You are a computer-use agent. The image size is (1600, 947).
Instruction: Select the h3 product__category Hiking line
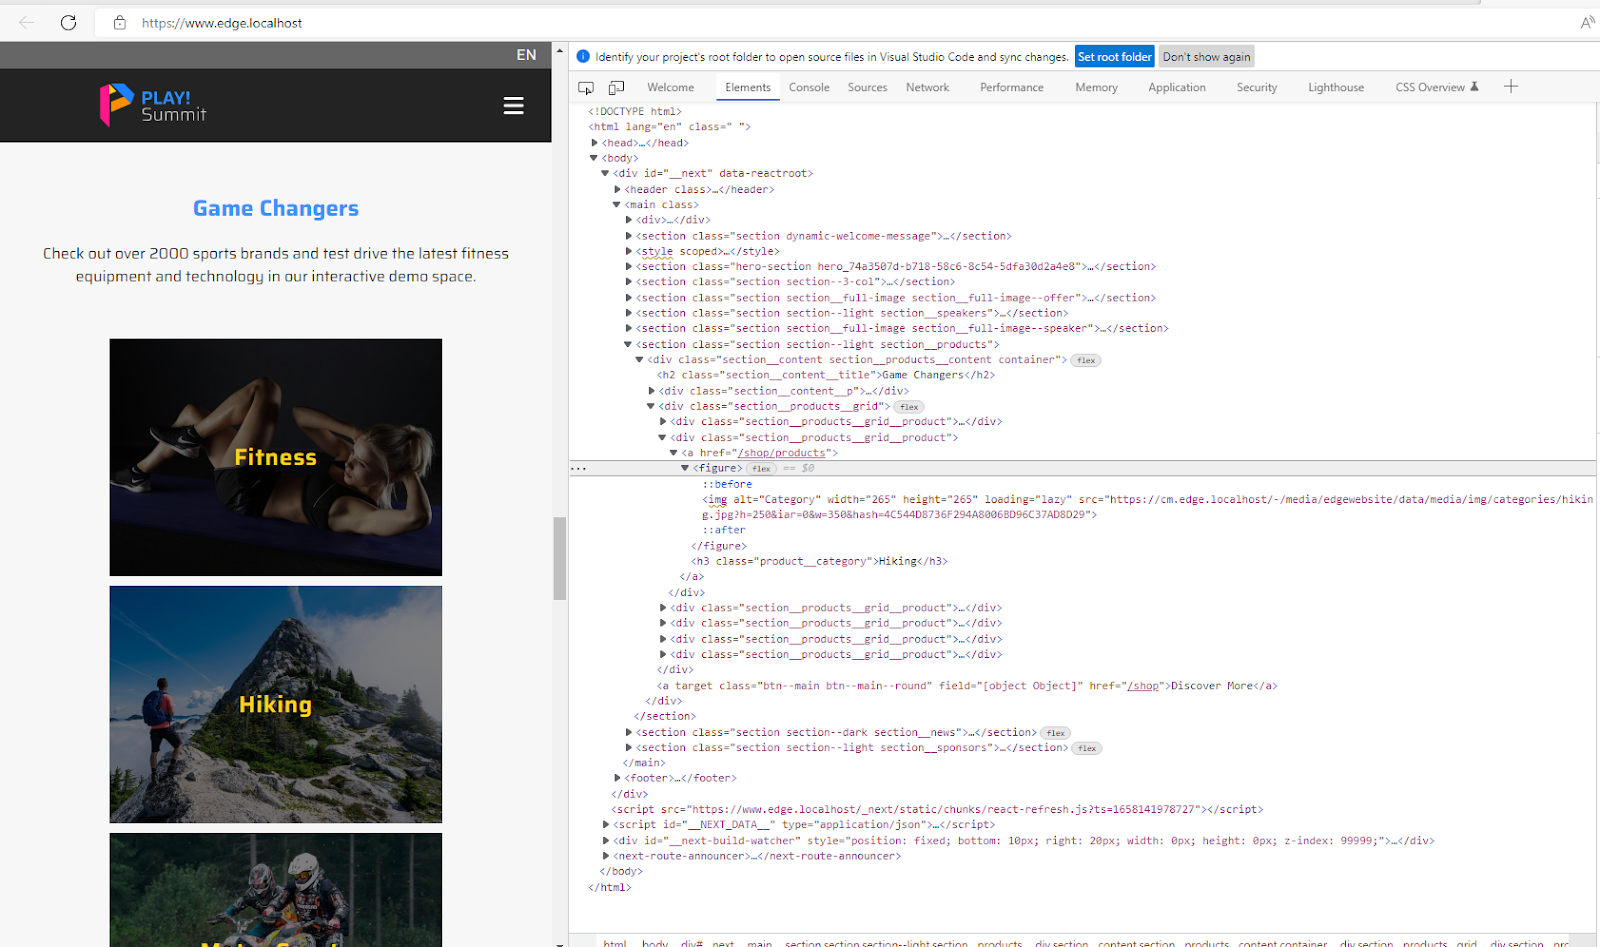[819, 561]
